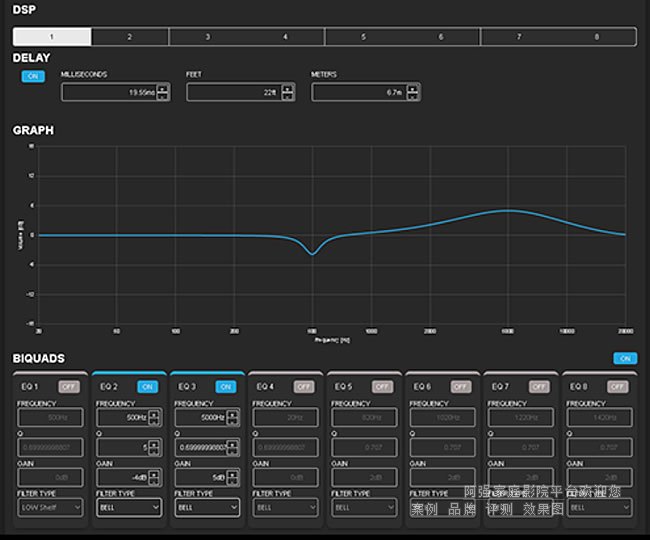
Task: Click the blue EQ response curve peak
Action: pos(508,211)
